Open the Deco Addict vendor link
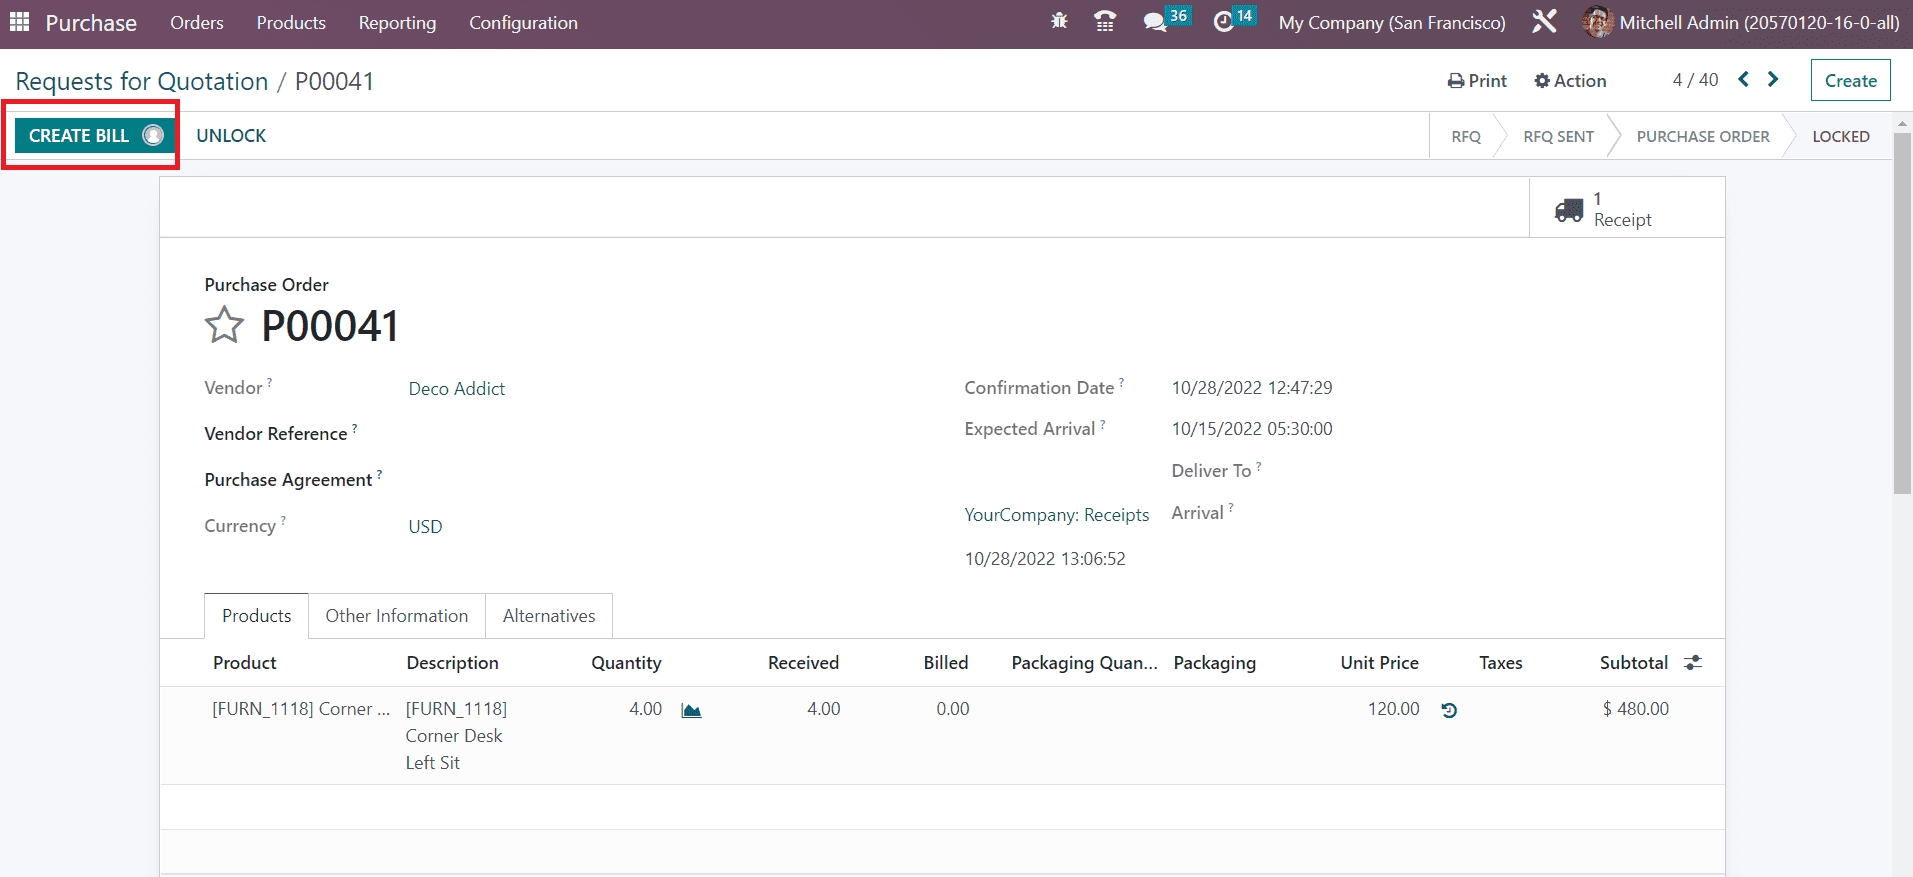The height and width of the screenshot is (877, 1913). click(x=456, y=389)
